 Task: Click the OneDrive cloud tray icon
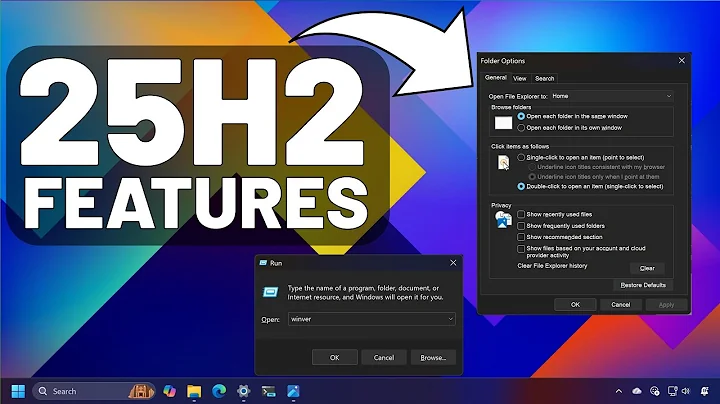[637, 391]
